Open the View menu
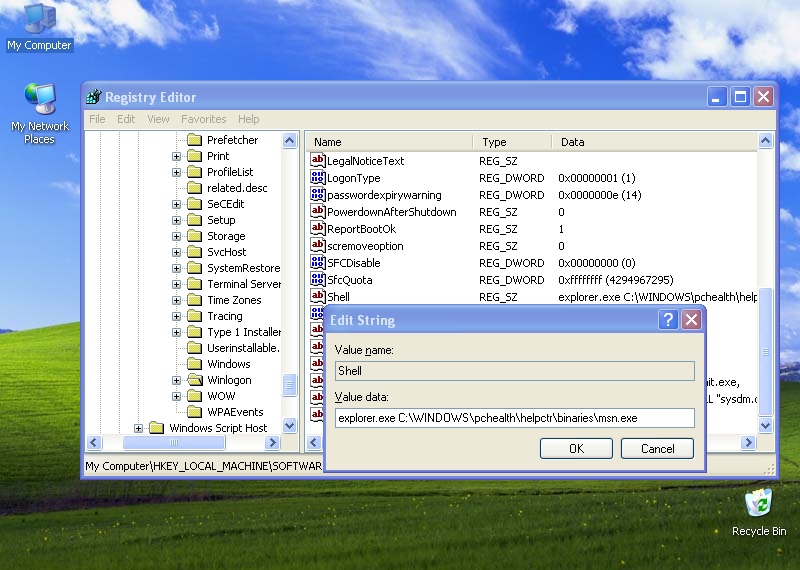 pos(158,119)
